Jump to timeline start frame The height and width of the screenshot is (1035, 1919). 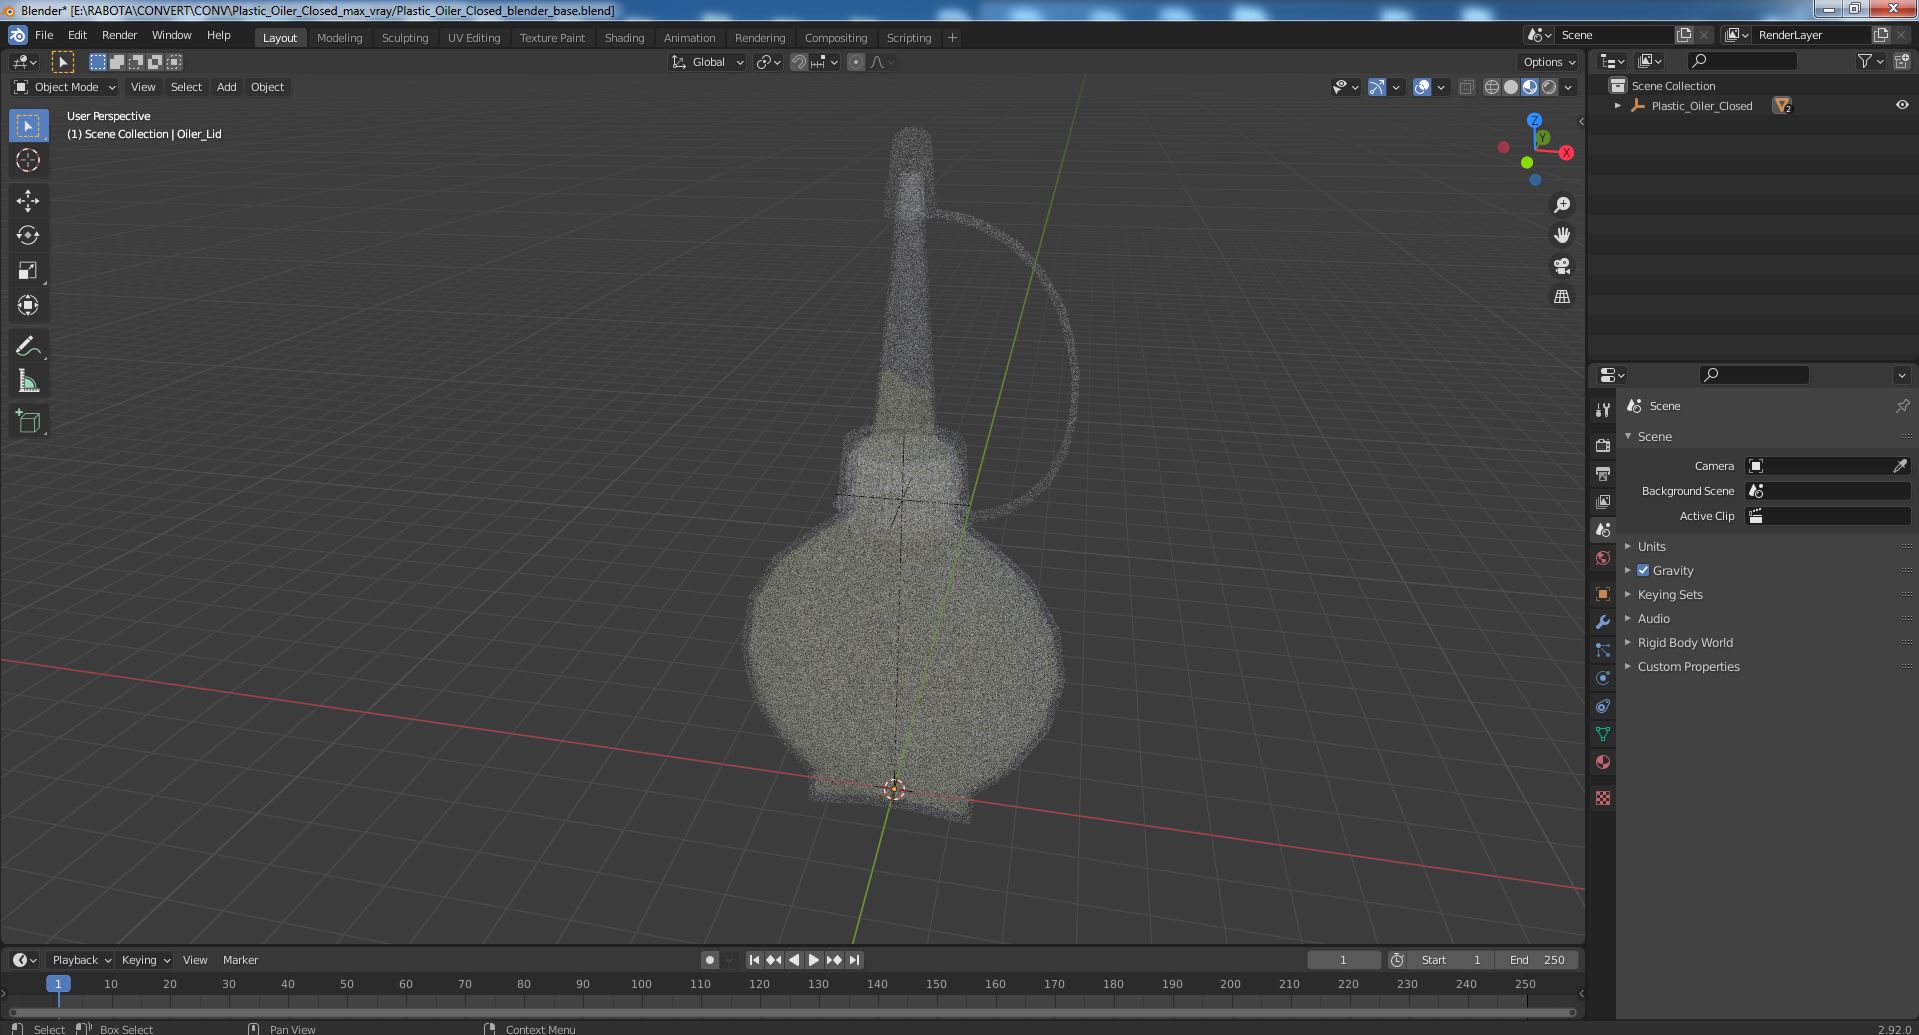tap(754, 960)
